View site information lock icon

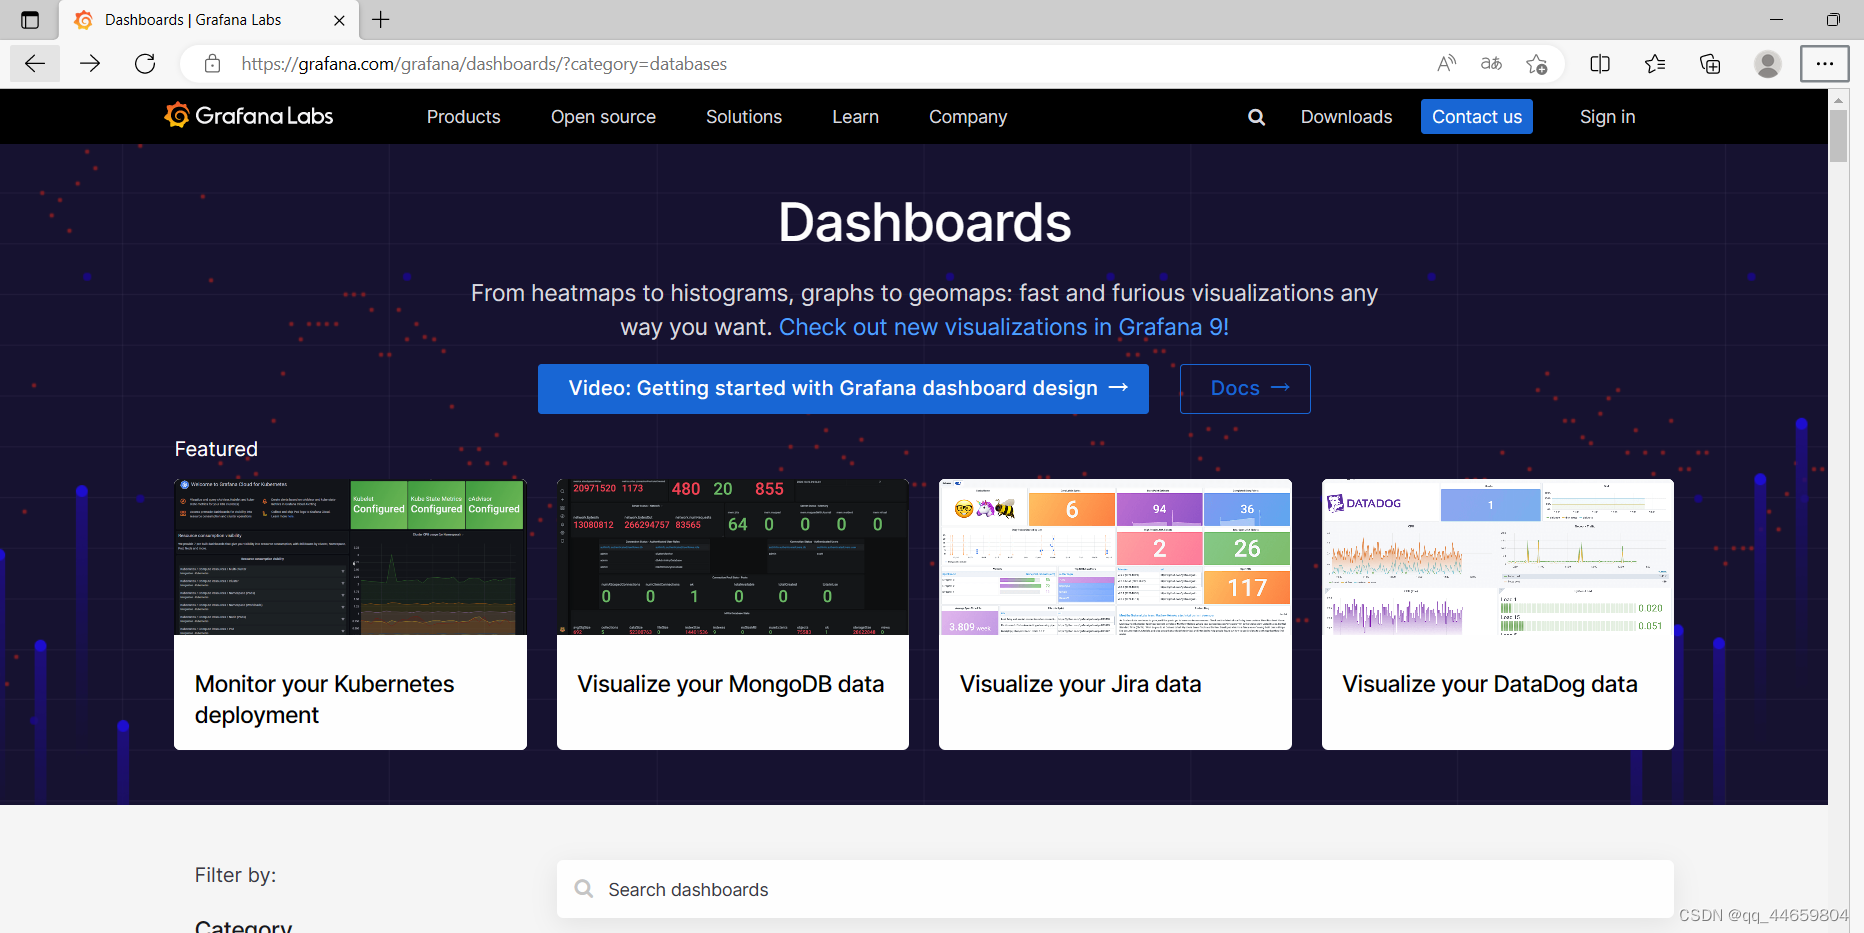click(x=212, y=64)
